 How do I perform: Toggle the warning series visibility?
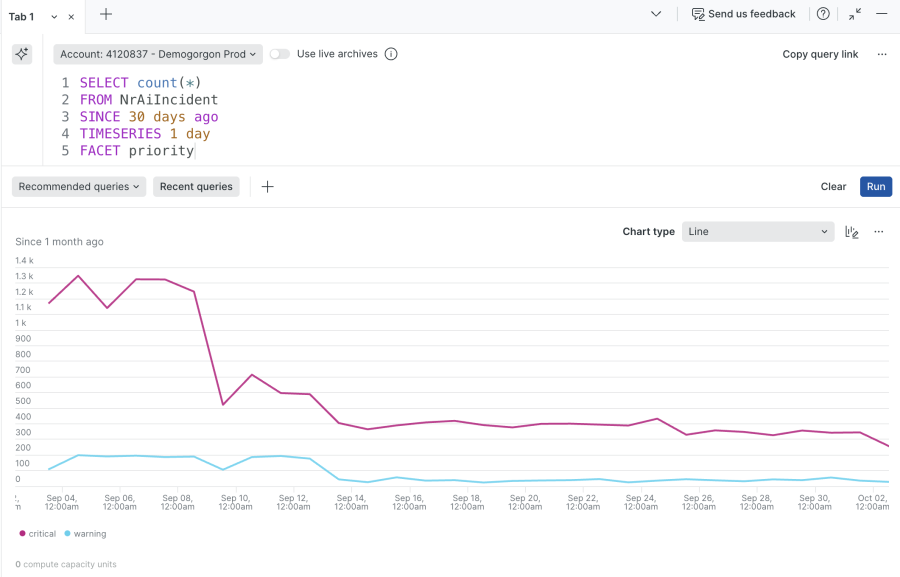[85, 533]
